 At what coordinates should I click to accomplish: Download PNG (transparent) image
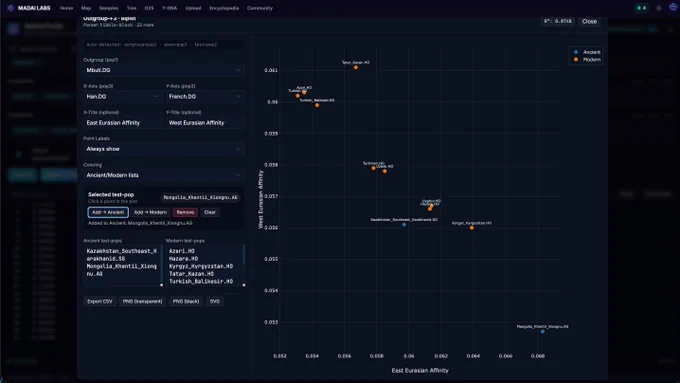[x=142, y=301]
